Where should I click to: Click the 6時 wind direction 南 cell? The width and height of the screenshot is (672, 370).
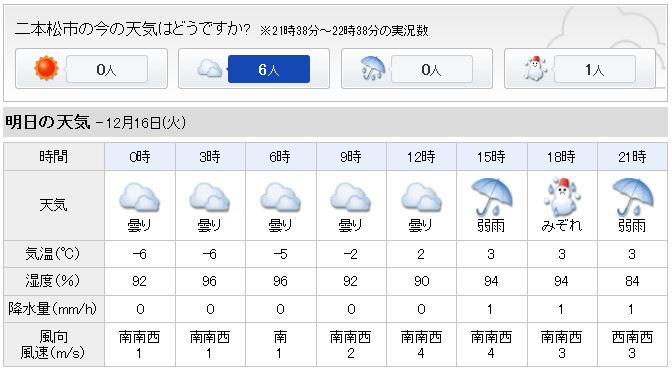pyautogui.click(x=280, y=337)
